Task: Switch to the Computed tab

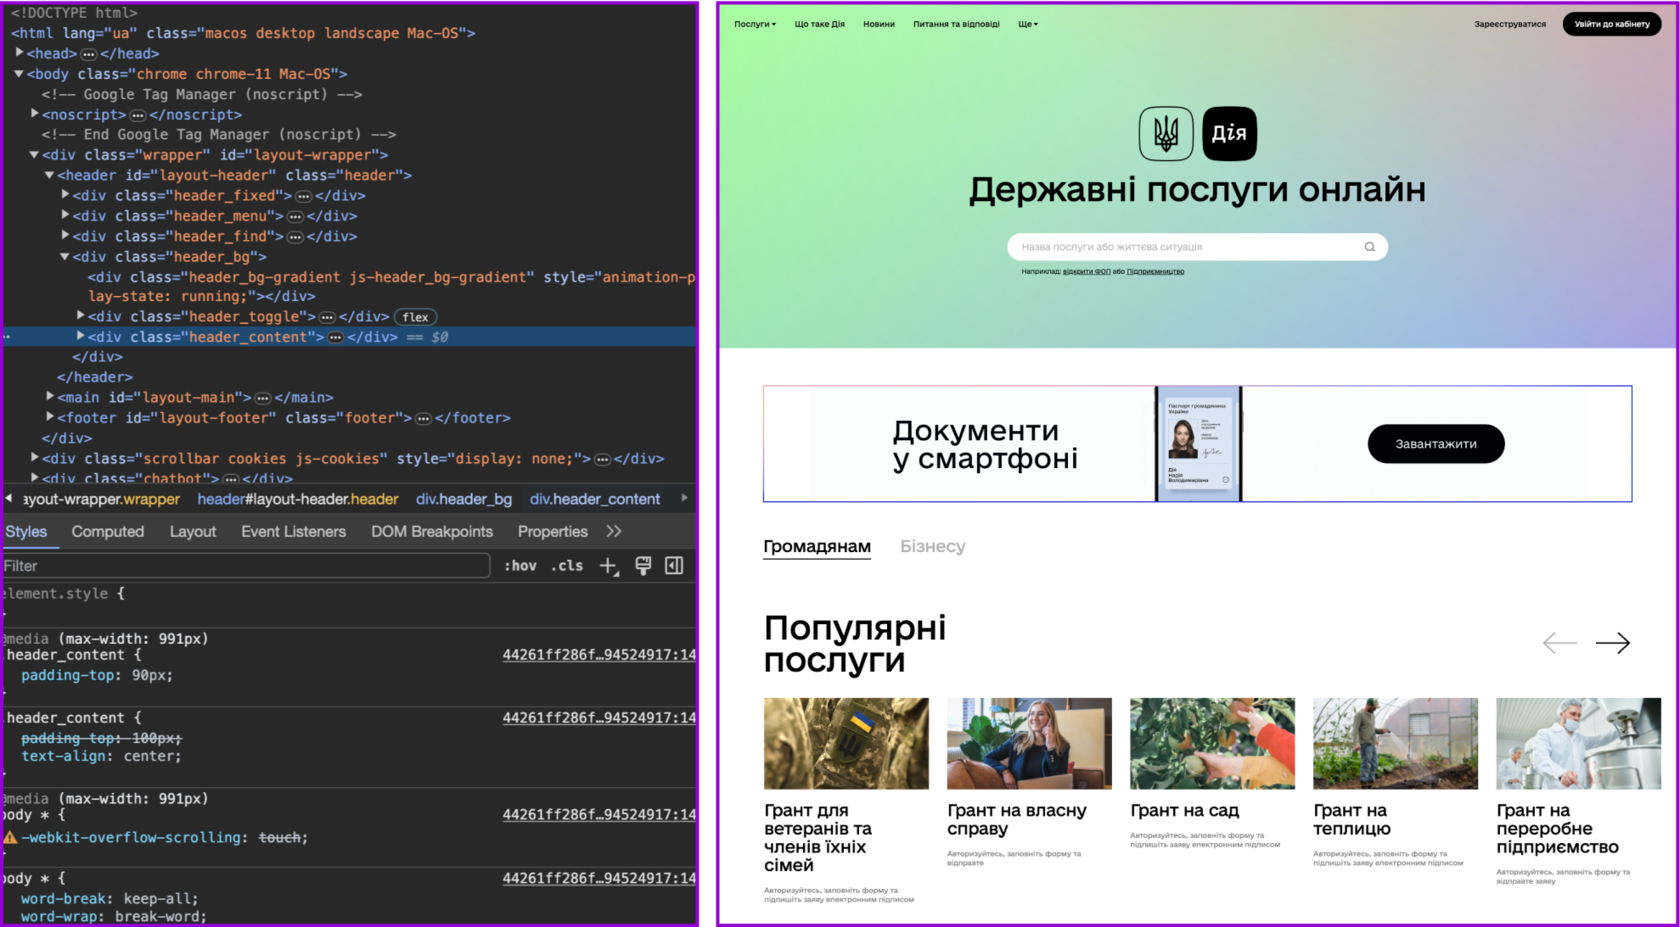Action: pos(108,532)
